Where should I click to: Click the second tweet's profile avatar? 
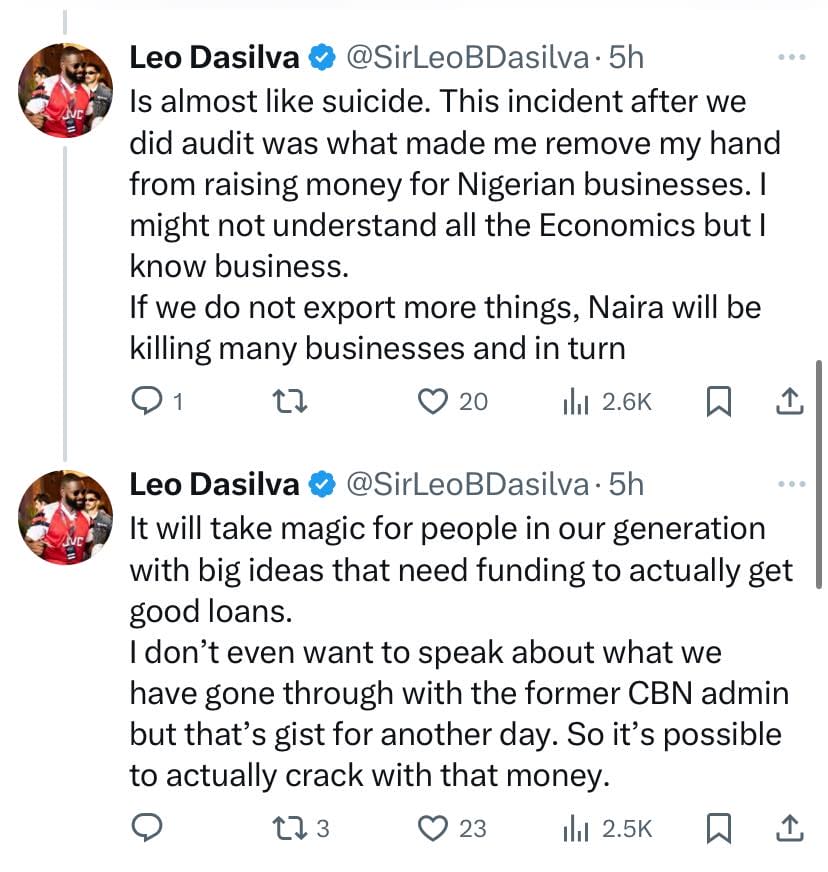(x=65, y=517)
